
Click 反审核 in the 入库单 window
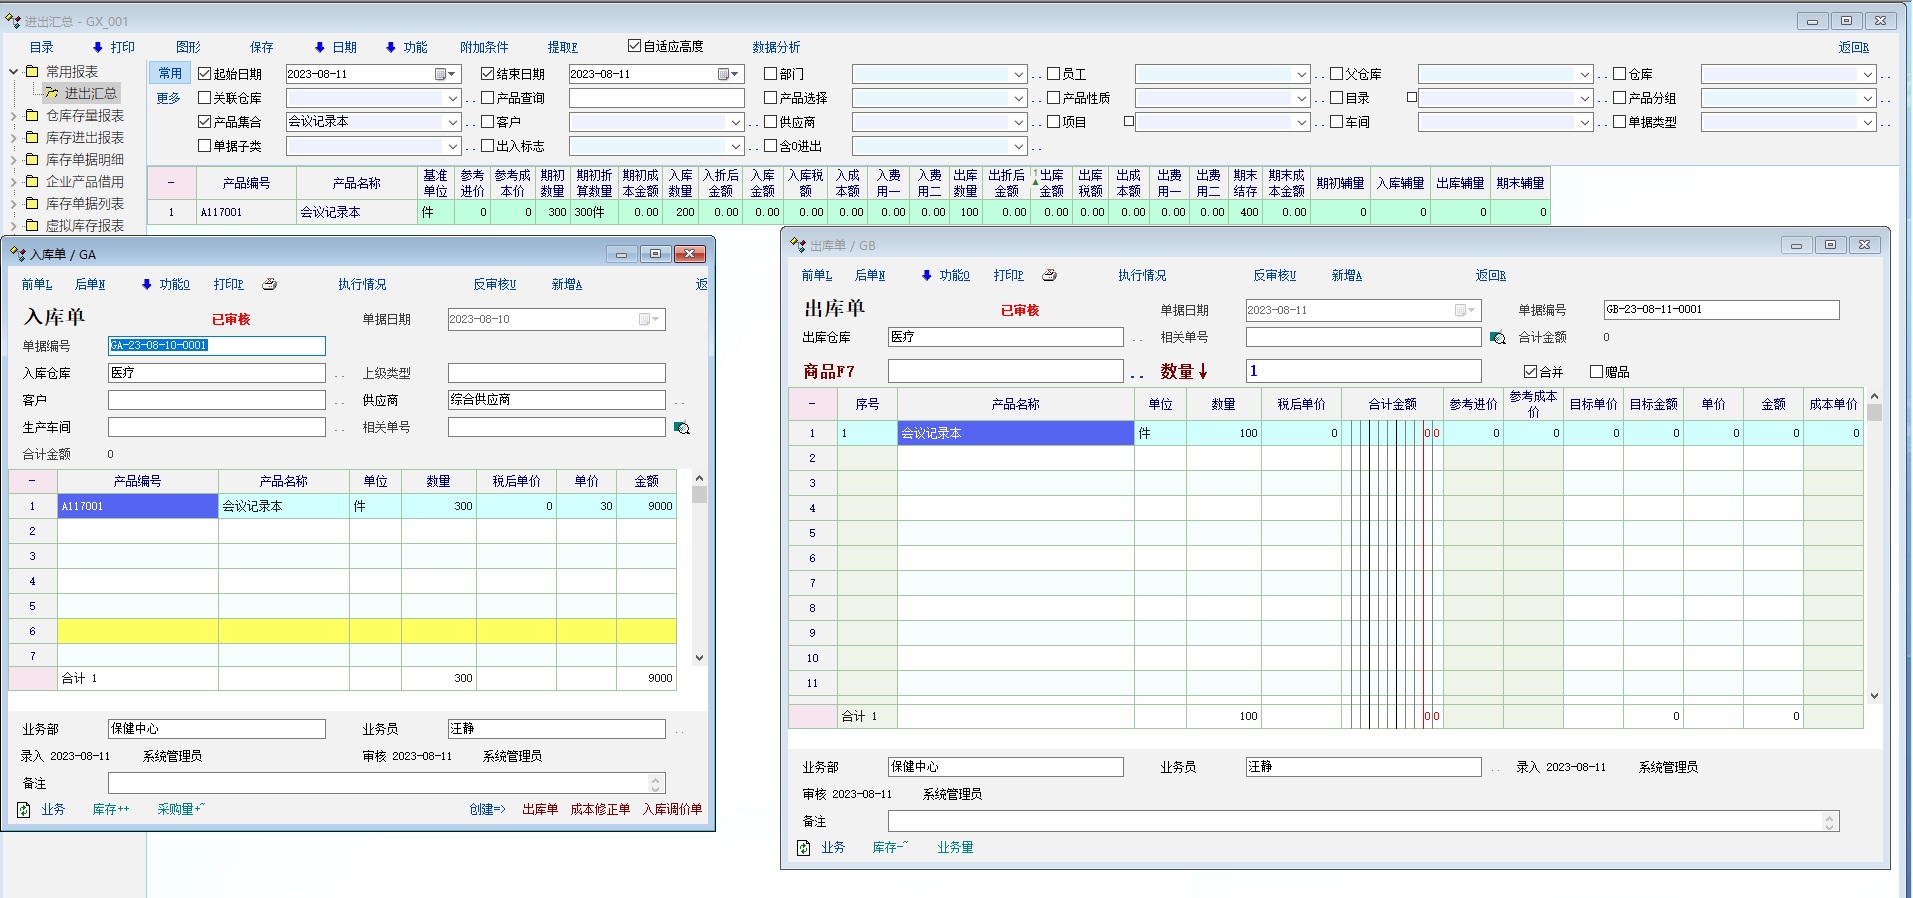[494, 284]
